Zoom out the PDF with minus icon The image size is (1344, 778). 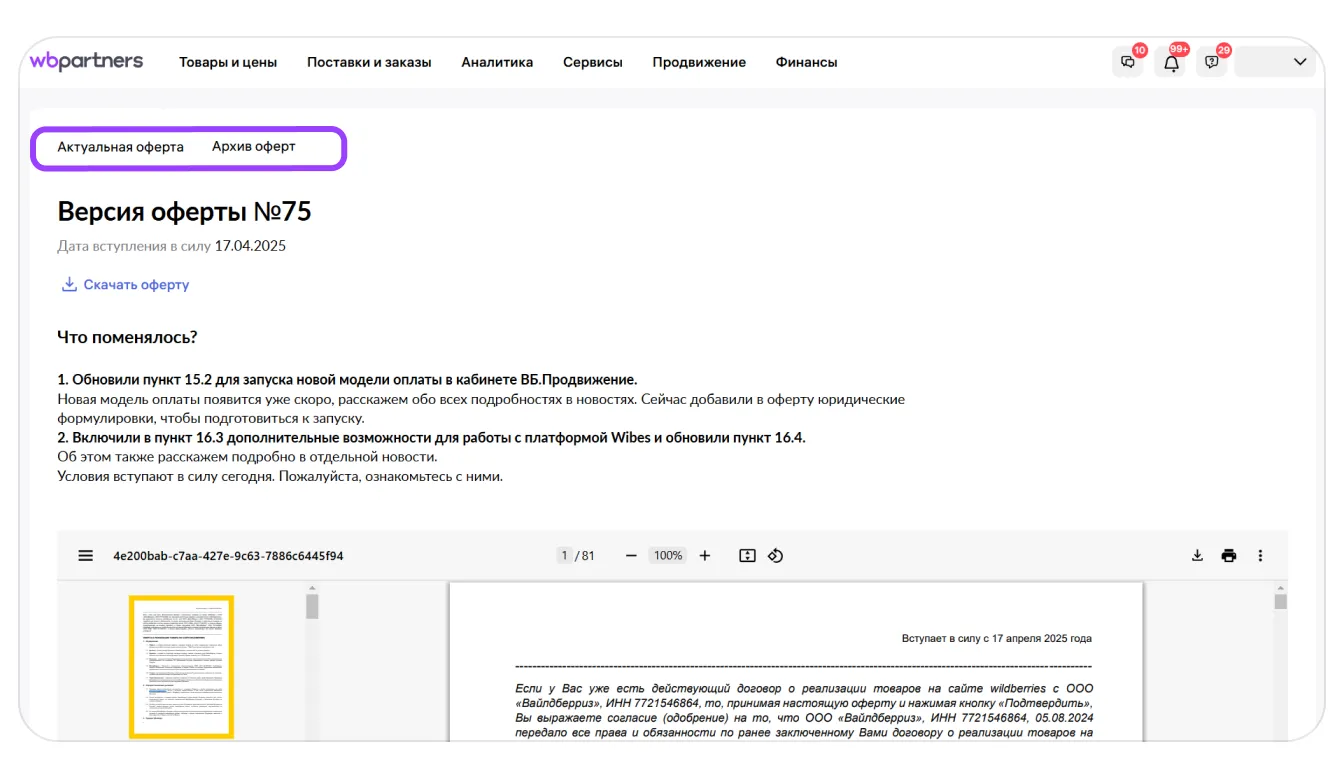(631, 556)
